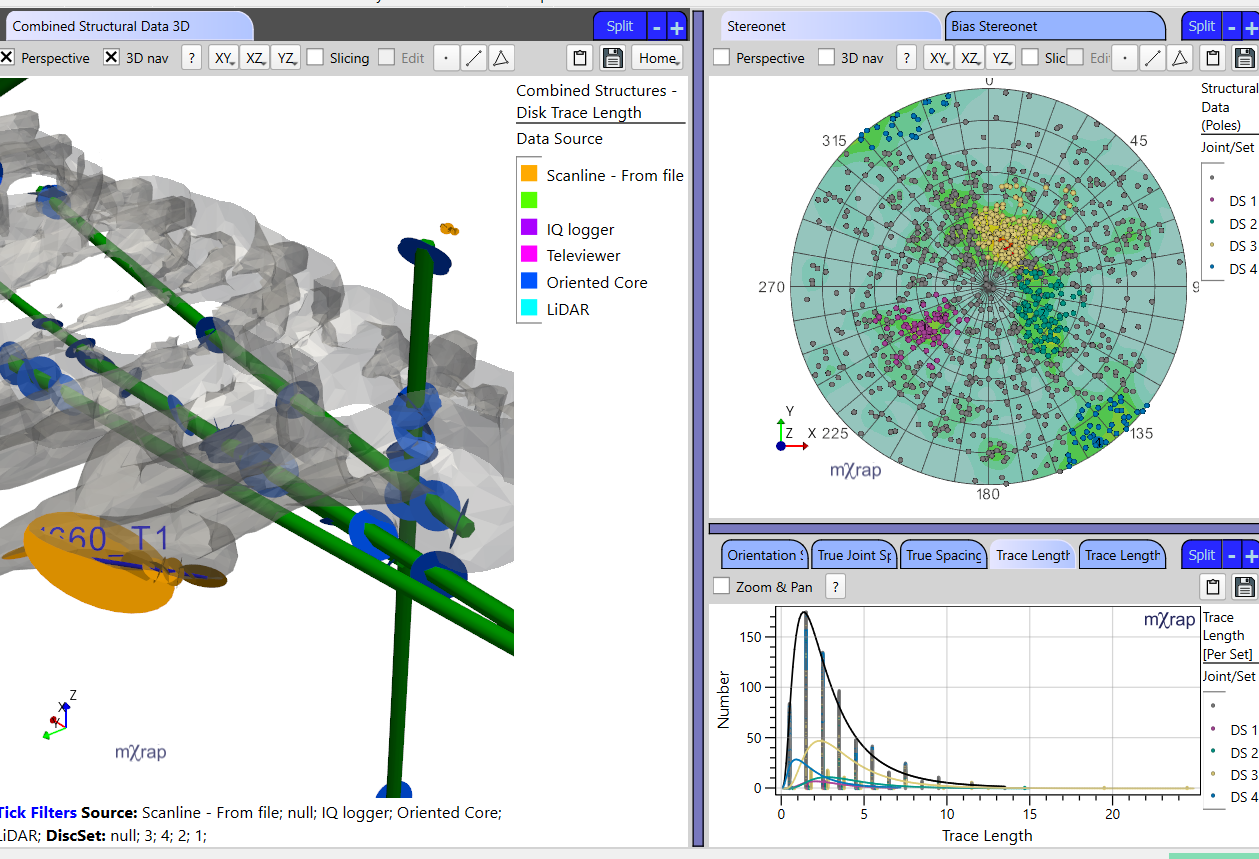Screen dimensions: 1259x859
Task: Open the YZ view in the stereonet panel
Action: tap(1000, 57)
